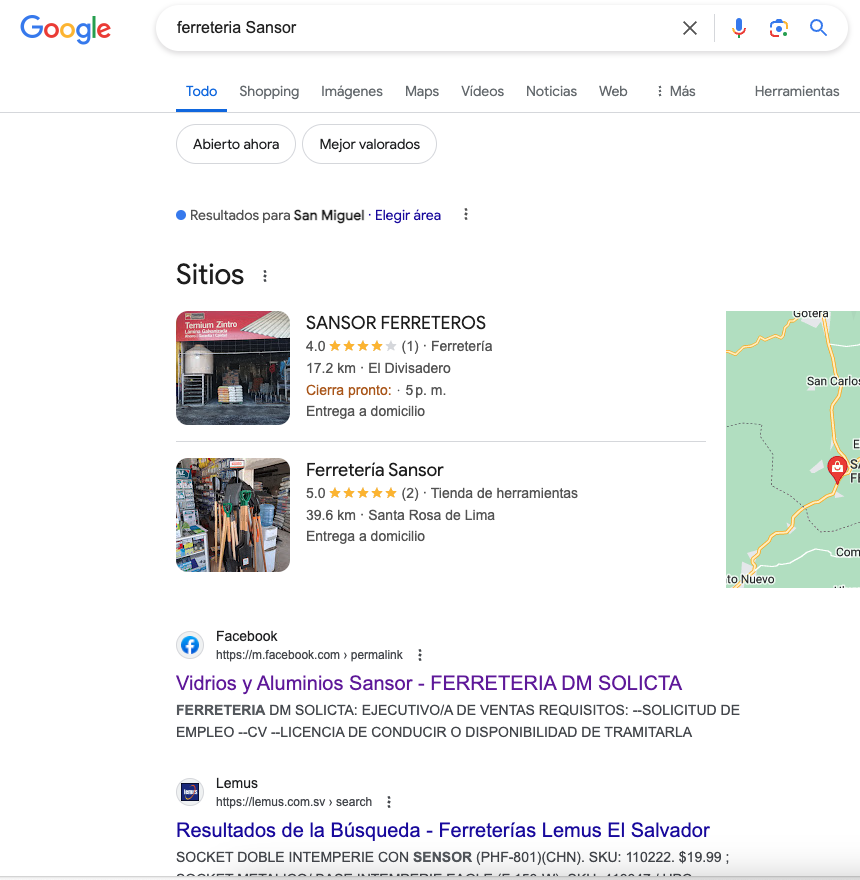Open the Ferretería Sansor photo thumbnail
Viewport: 860px width, 880px height.
coord(233,515)
